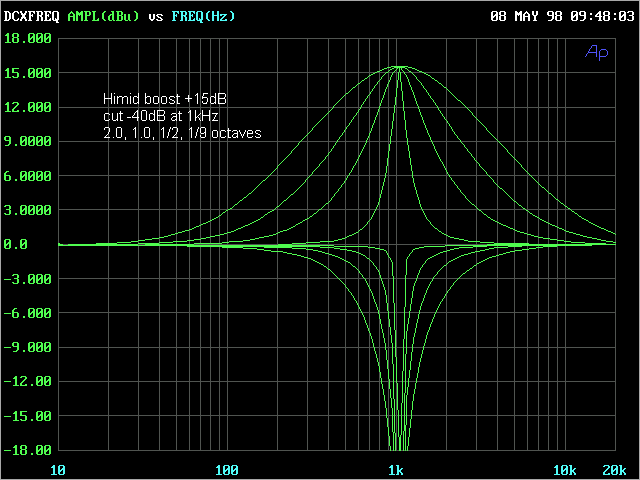
Task: Select the AMPL(dBu) axis title
Action: [x=105, y=16]
